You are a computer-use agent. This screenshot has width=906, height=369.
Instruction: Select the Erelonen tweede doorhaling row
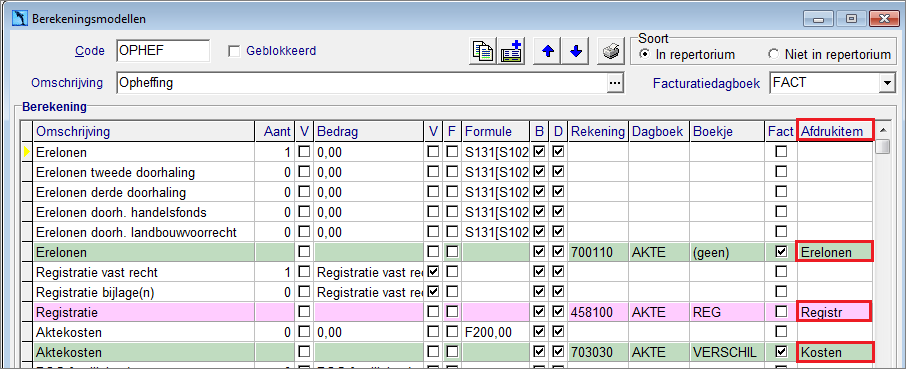pyautogui.click(x=144, y=172)
